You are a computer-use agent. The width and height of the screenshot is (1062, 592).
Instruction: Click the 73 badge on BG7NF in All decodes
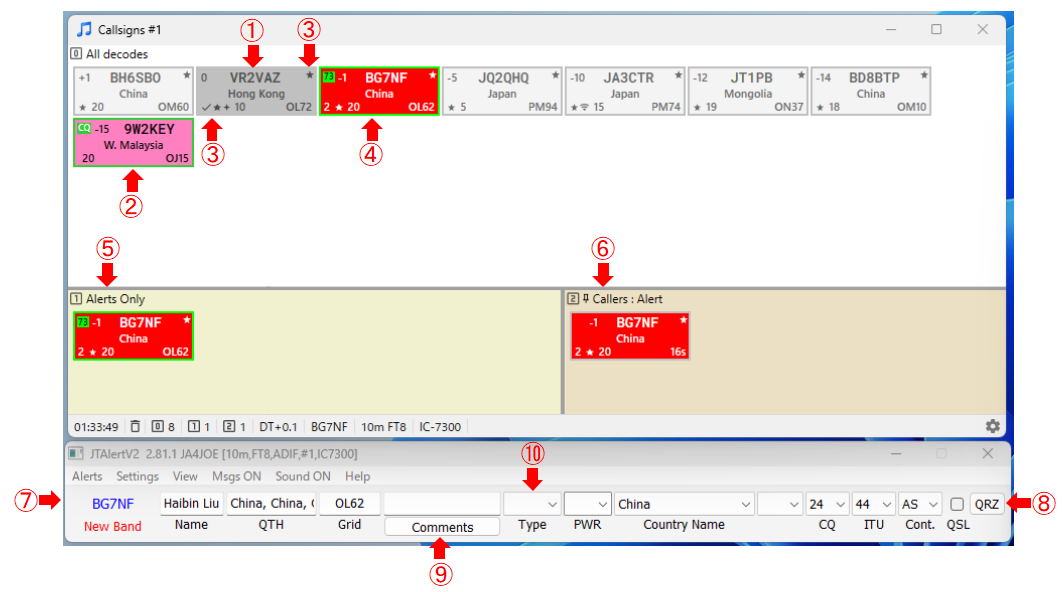328,77
